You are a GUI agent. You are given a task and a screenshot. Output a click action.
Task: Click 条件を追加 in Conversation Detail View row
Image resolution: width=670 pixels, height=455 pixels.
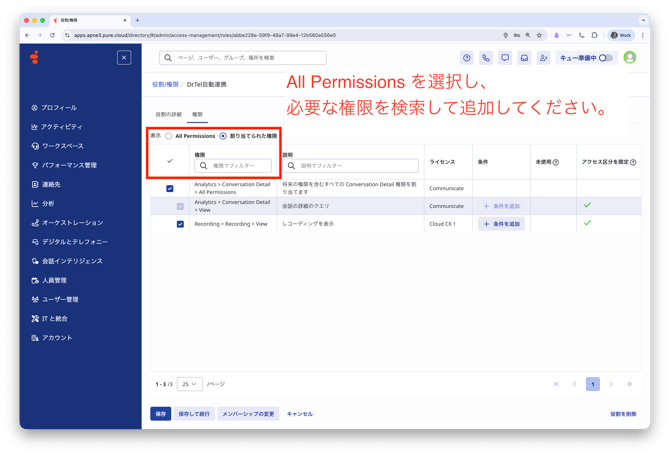pos(502,206)
